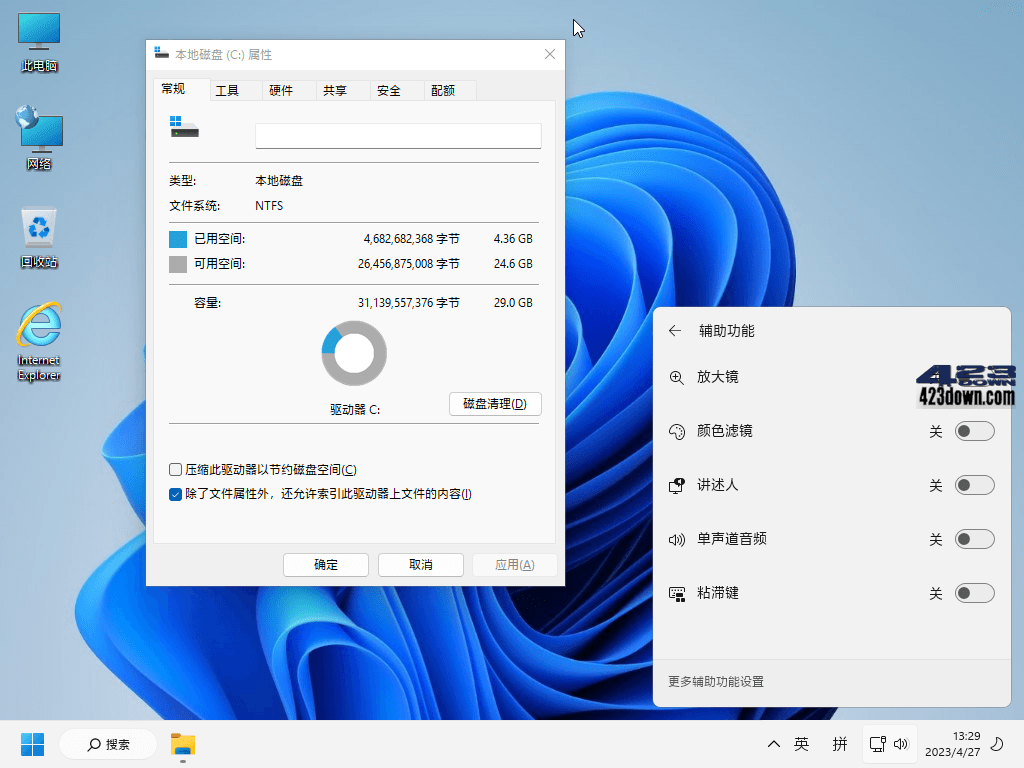Open File Explorer from the taskbar
The height and width of the screenshot is (768, 1024).
click(185, 744)
